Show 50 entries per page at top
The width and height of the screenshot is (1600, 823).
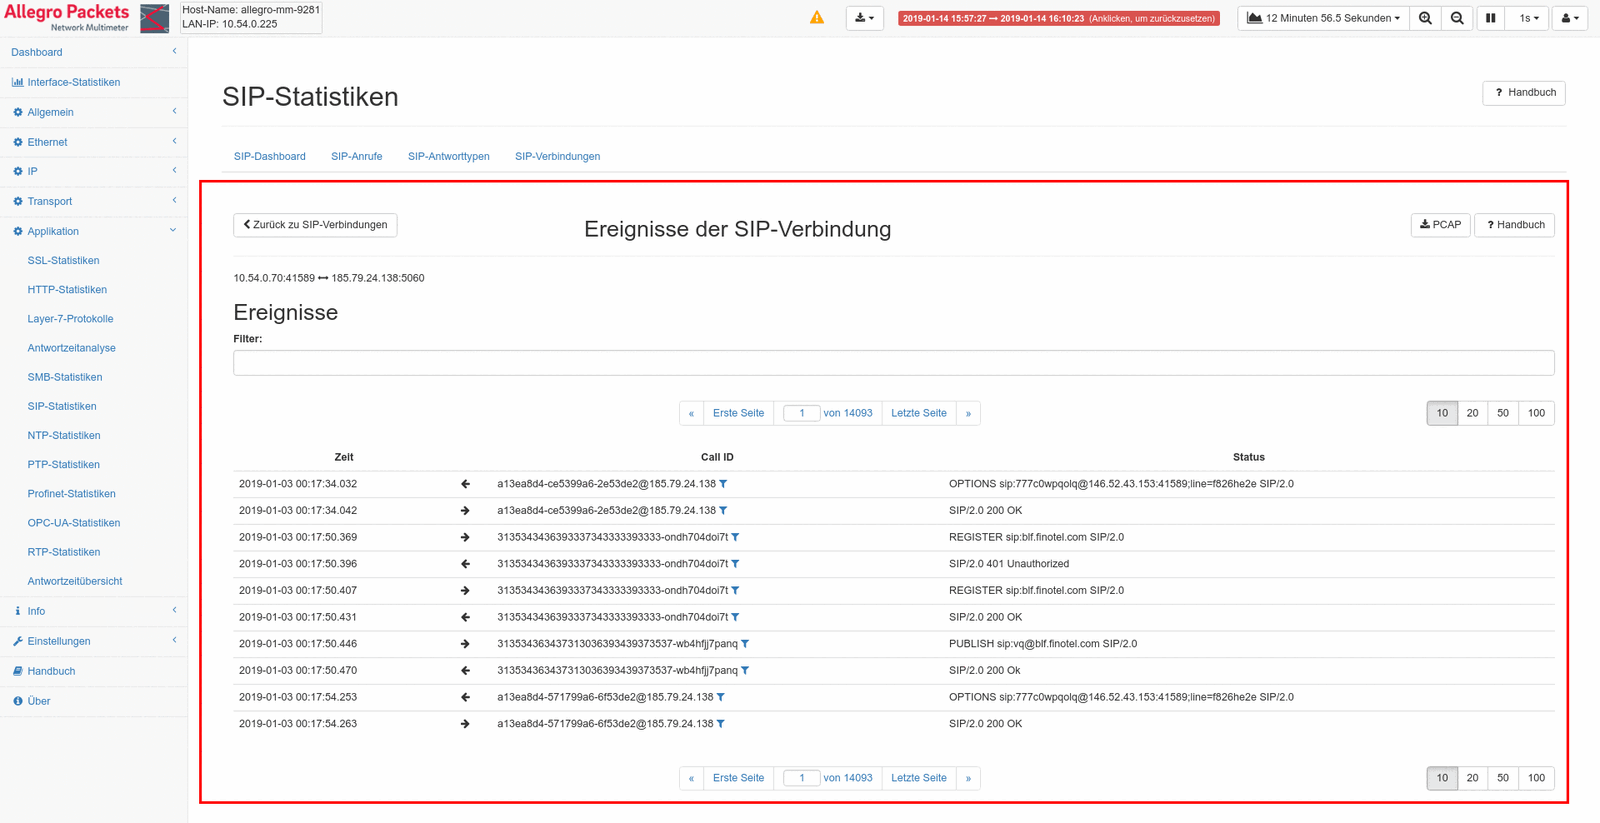[x=1502, y=413]
